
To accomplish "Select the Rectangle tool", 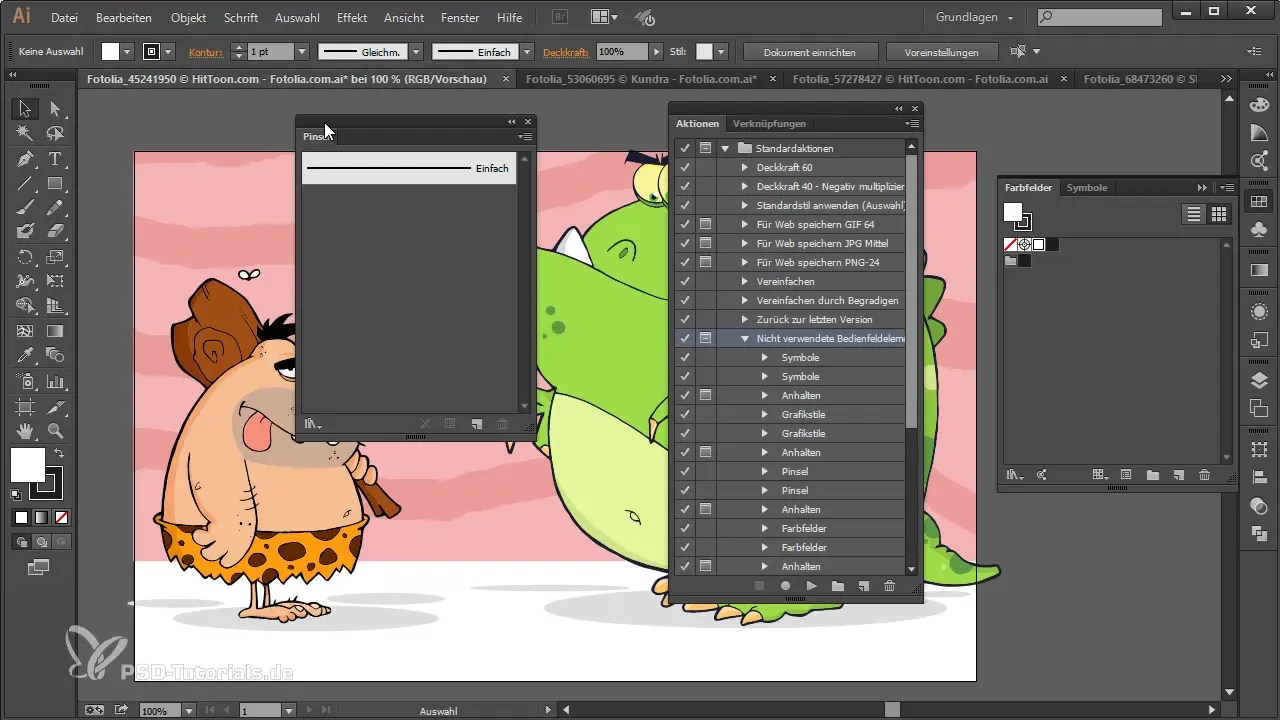I will 55,183.
